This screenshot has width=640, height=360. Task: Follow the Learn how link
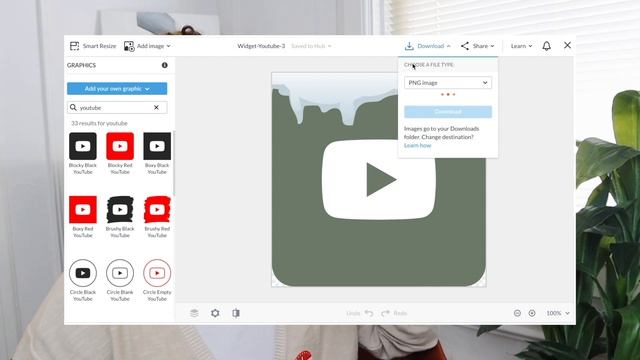(417, 145)
